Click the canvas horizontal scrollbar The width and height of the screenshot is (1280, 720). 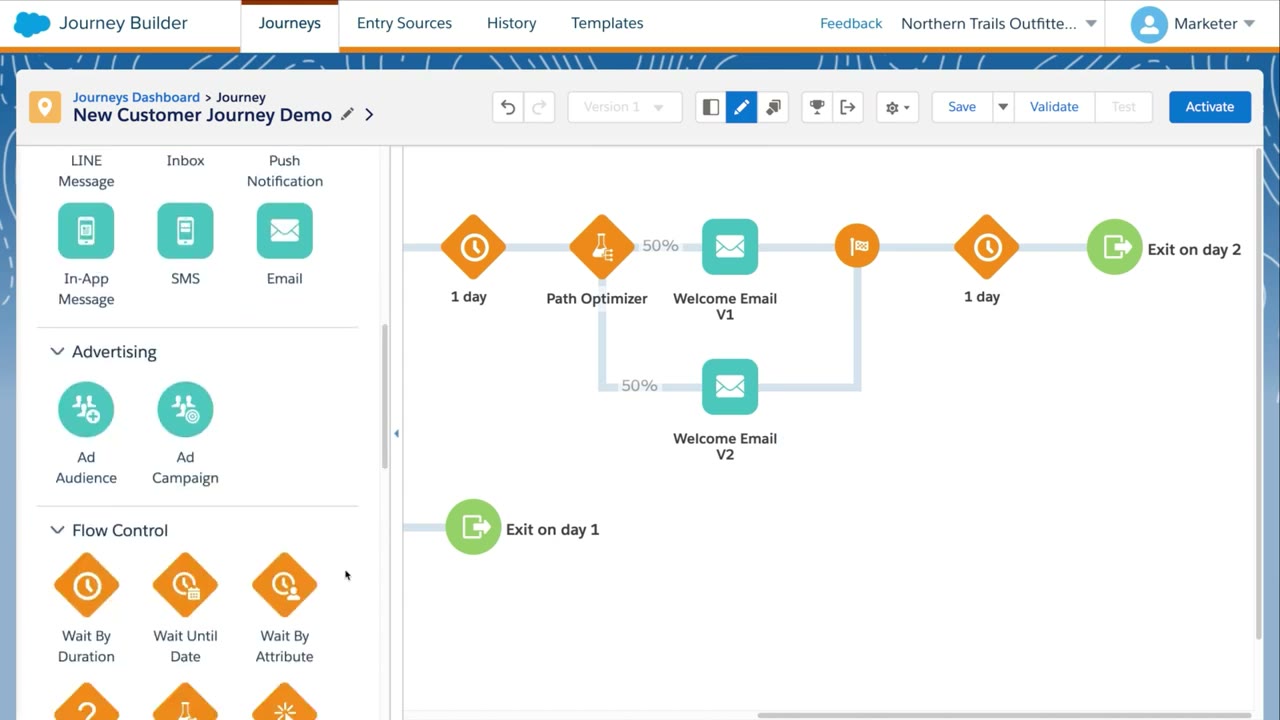pyautogui.click(x=1004, y=715)
